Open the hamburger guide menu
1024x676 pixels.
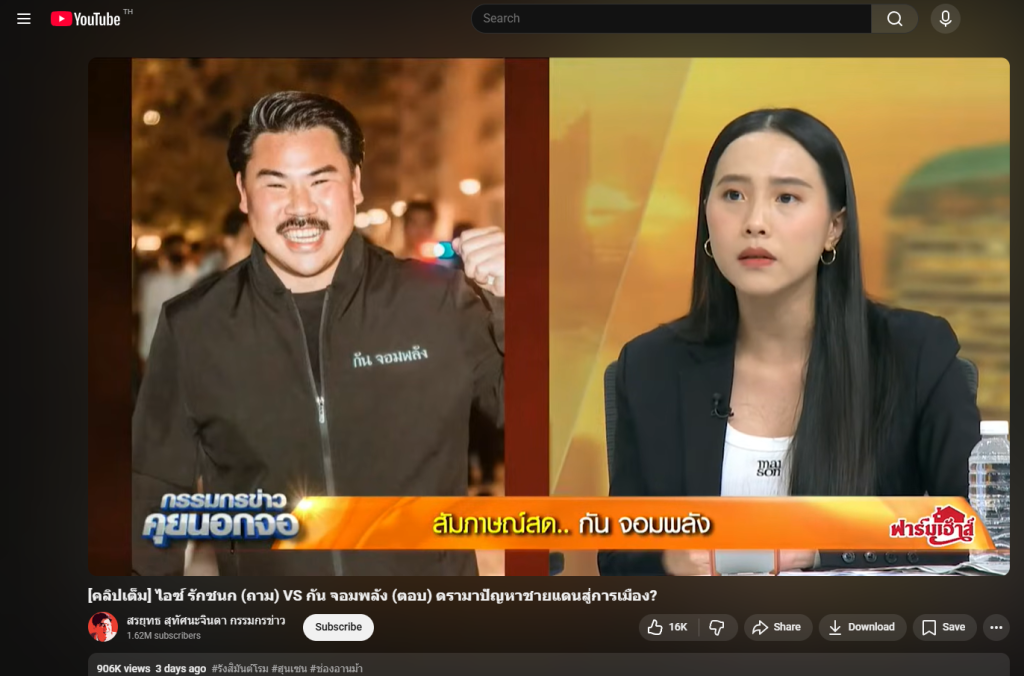click(24, 19)
